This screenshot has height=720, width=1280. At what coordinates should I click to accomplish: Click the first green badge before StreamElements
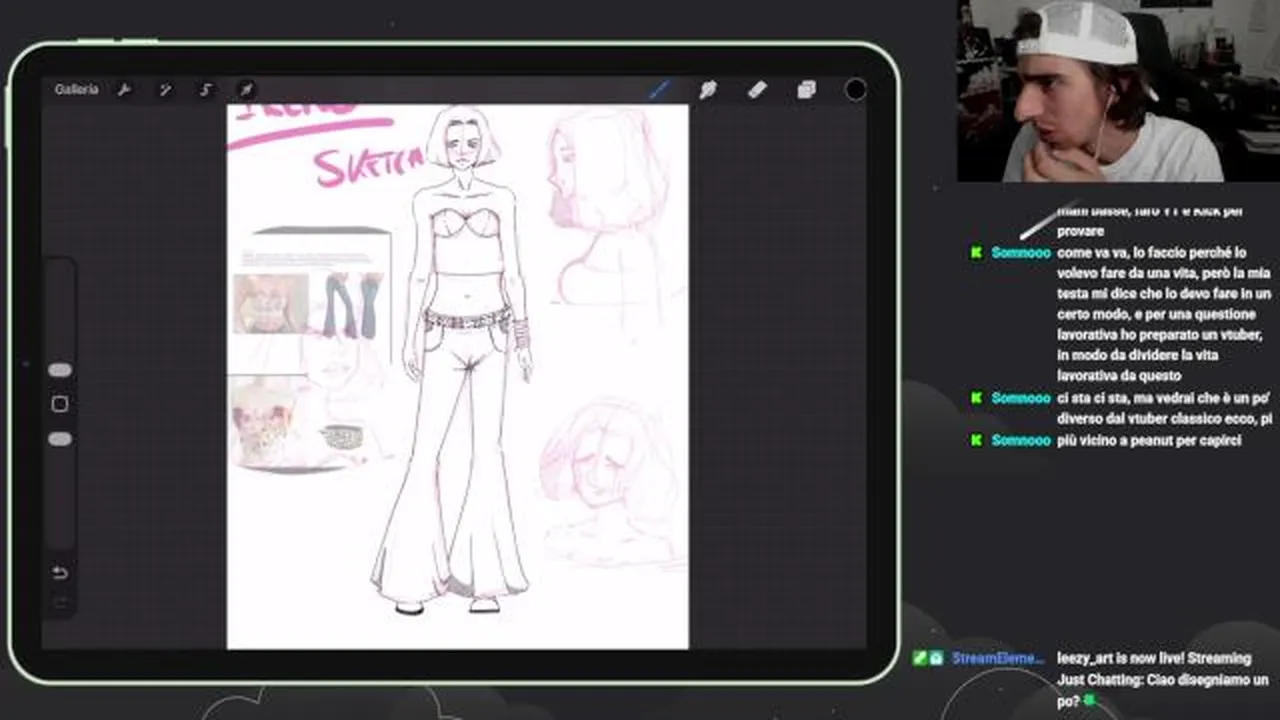click(x=919, y=658)
